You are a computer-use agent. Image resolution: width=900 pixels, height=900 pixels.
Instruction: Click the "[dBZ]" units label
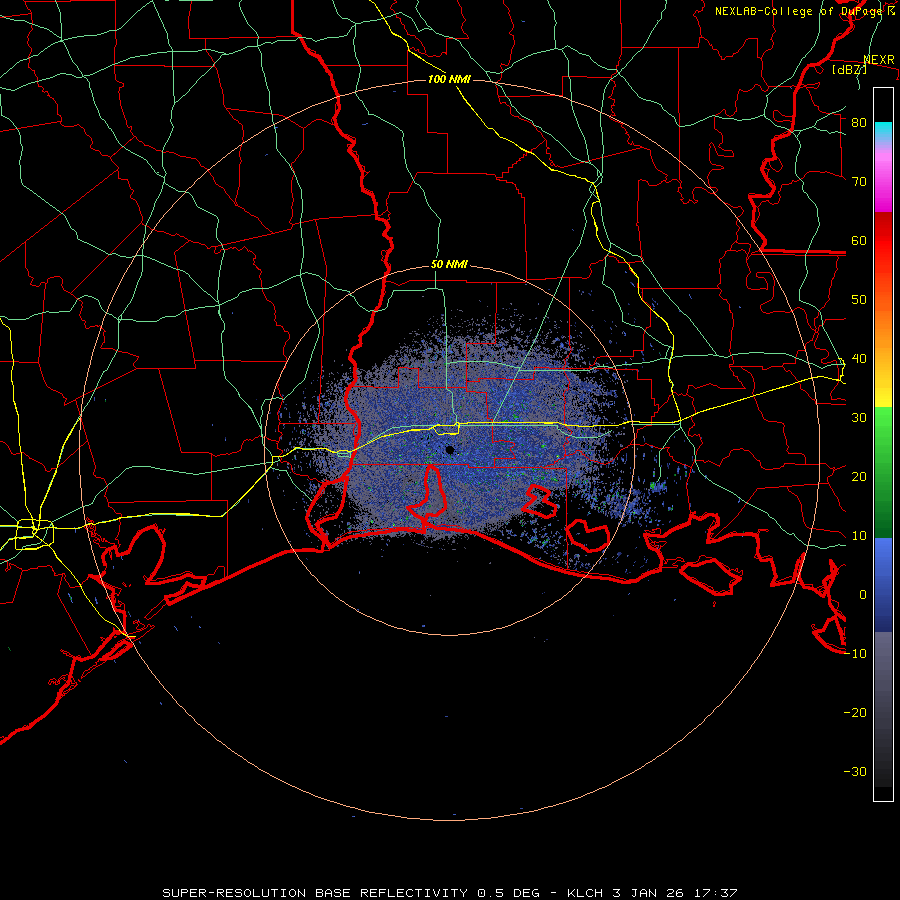[x=849, y=69]
